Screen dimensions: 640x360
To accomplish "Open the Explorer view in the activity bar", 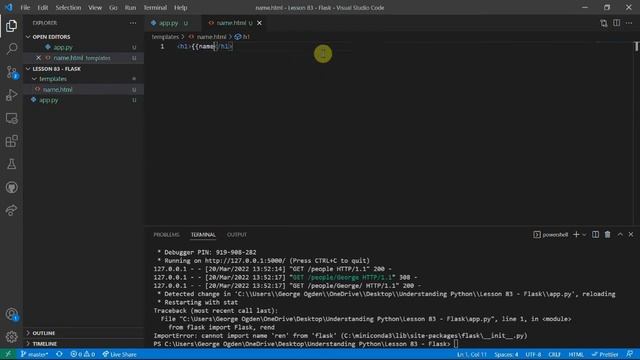I will pyautogui.click(x=11, y=26).
